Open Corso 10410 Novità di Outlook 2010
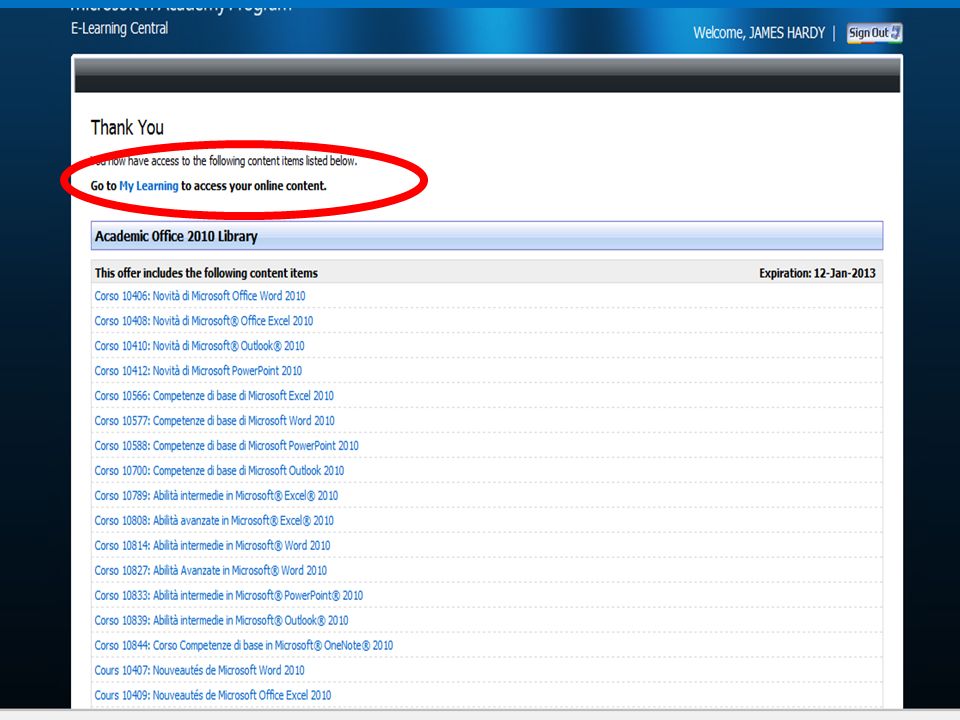This screenshot has width=960, height=720. [199, 346]
